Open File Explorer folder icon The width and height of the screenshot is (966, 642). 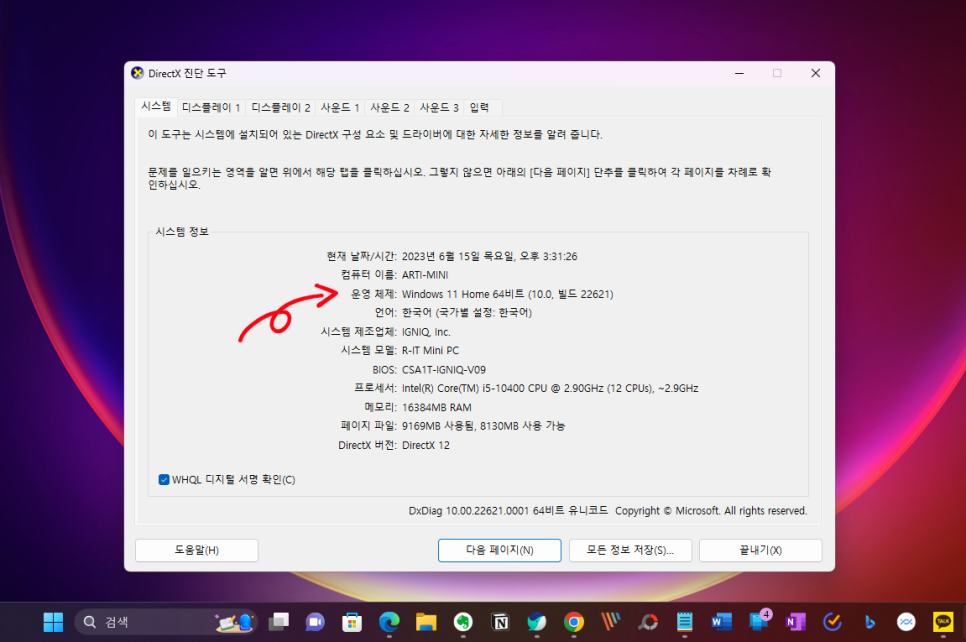(426, 622)
